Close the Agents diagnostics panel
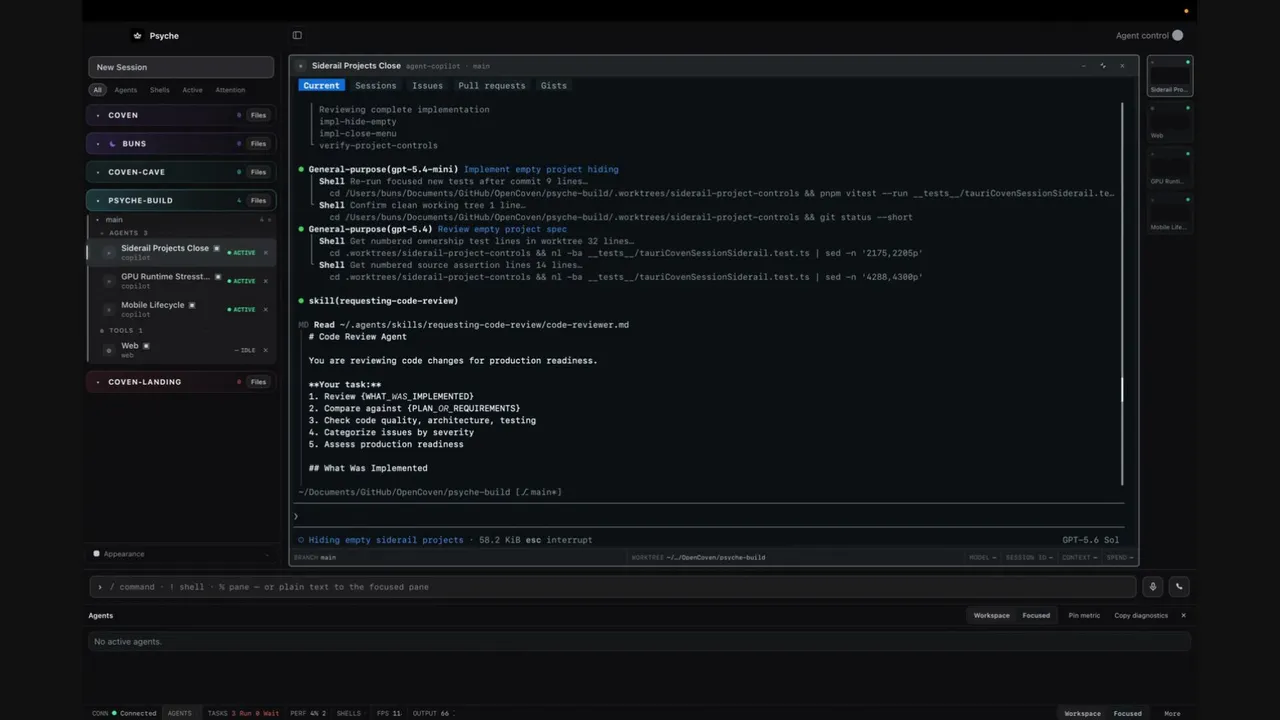This screenshot has height=720, width=1280. (x=1183, y=615)
